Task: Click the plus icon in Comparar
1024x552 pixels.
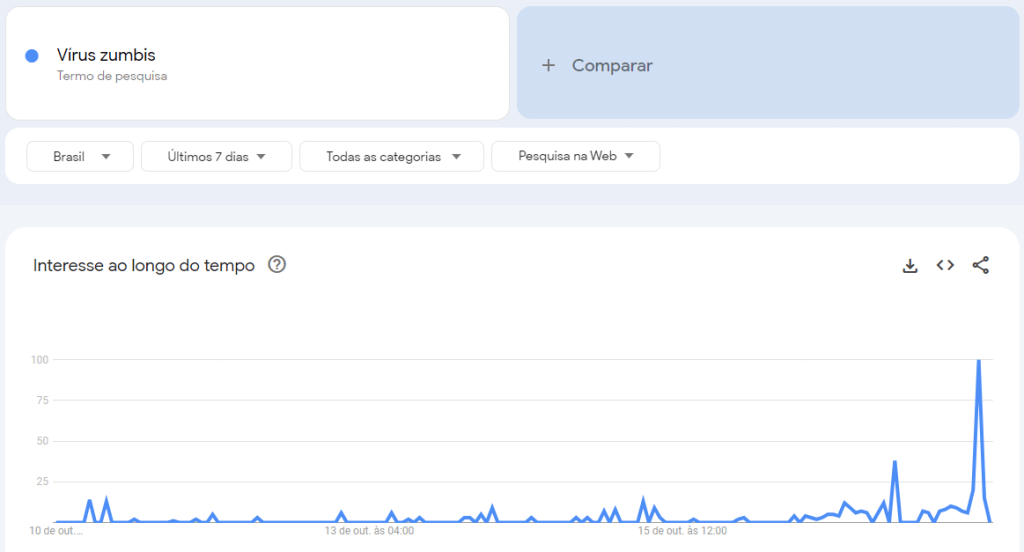Action: point(548,65)
